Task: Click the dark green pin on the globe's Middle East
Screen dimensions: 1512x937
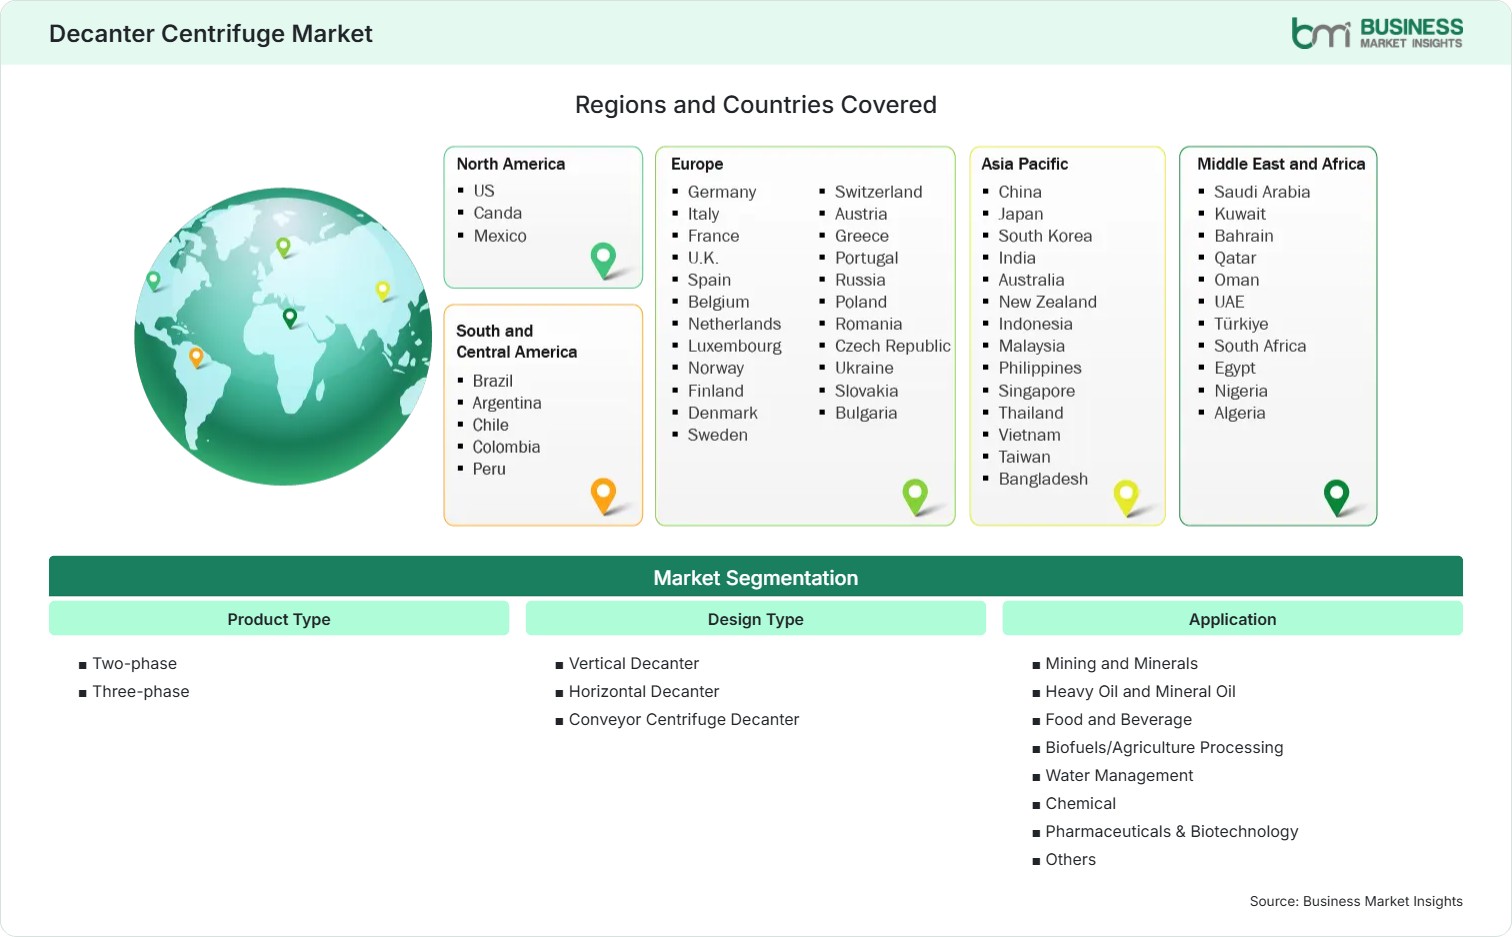Action: [x=290, y=318]
